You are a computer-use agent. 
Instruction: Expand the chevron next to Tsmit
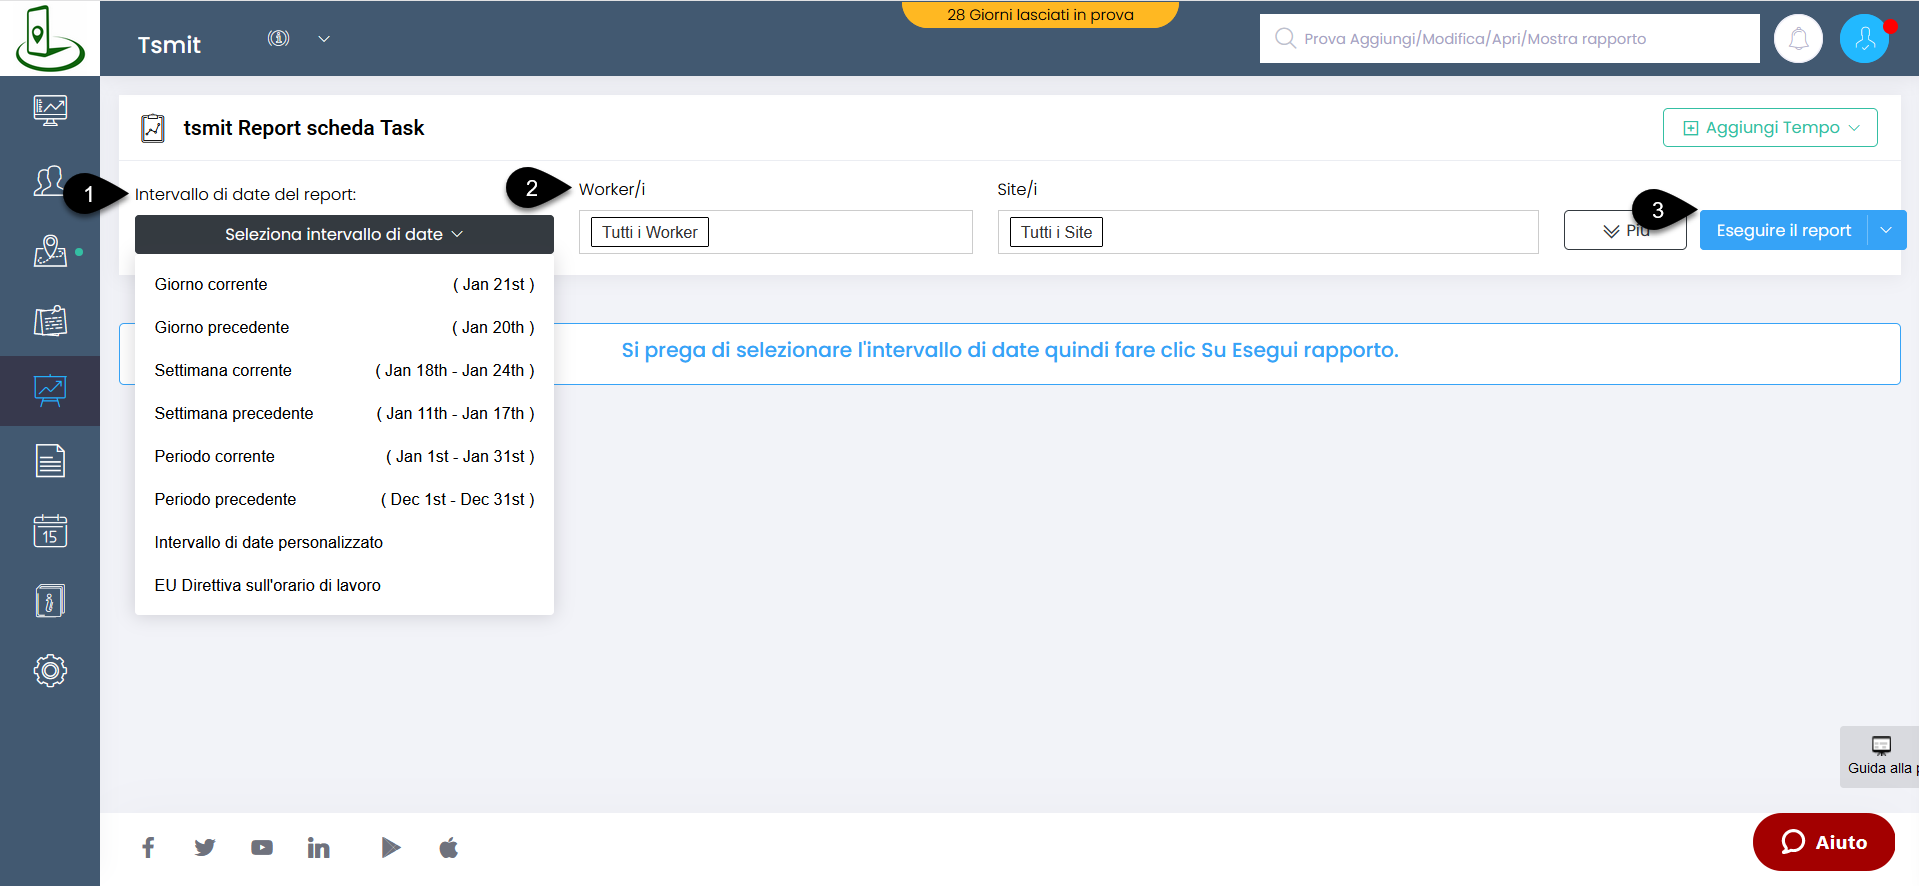[324, 39]
